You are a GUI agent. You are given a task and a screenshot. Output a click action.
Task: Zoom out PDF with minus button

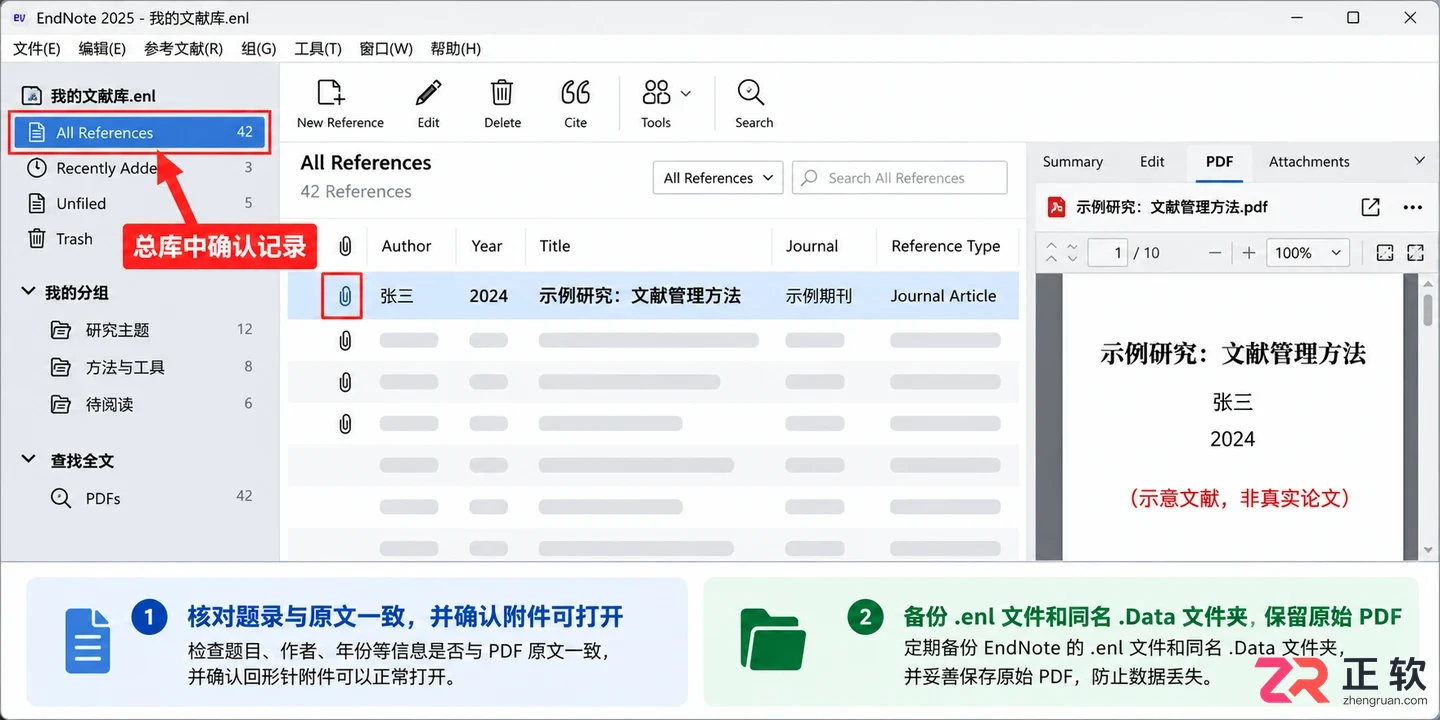point(1215,253)
